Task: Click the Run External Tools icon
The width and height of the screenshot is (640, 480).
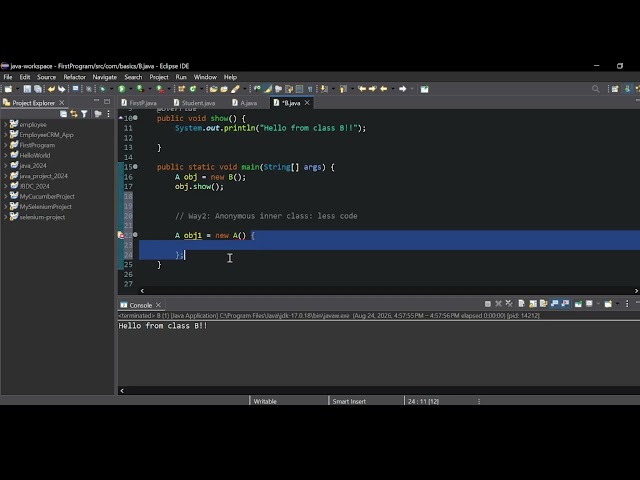Action: tap(160, 89)
